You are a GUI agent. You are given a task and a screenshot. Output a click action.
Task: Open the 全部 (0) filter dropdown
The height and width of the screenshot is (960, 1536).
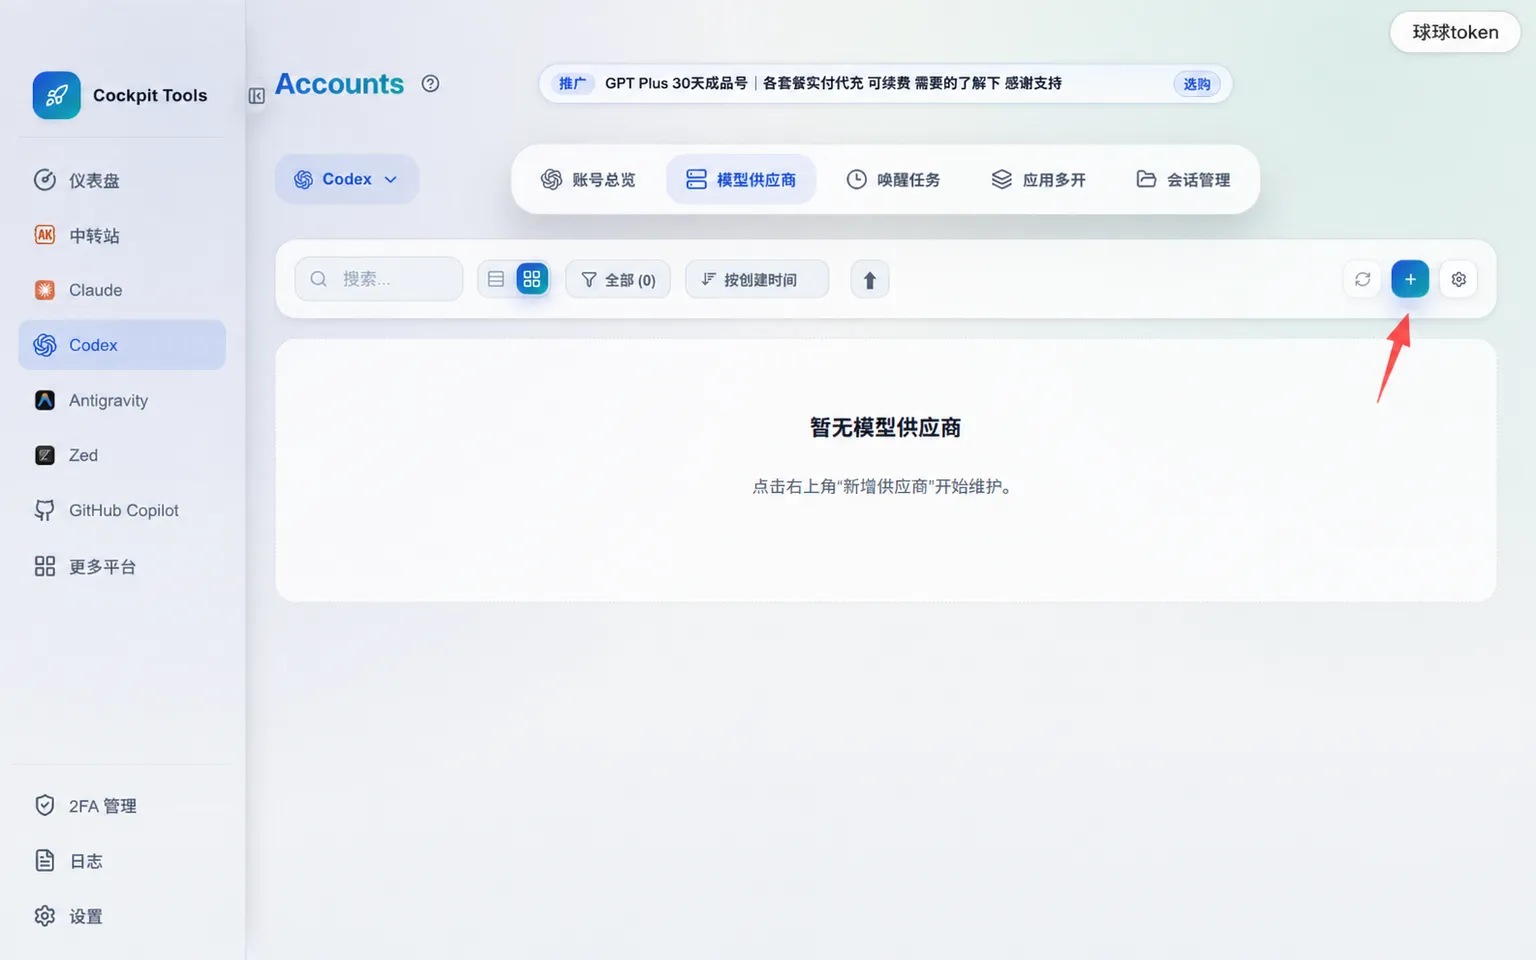click(618, 279)
